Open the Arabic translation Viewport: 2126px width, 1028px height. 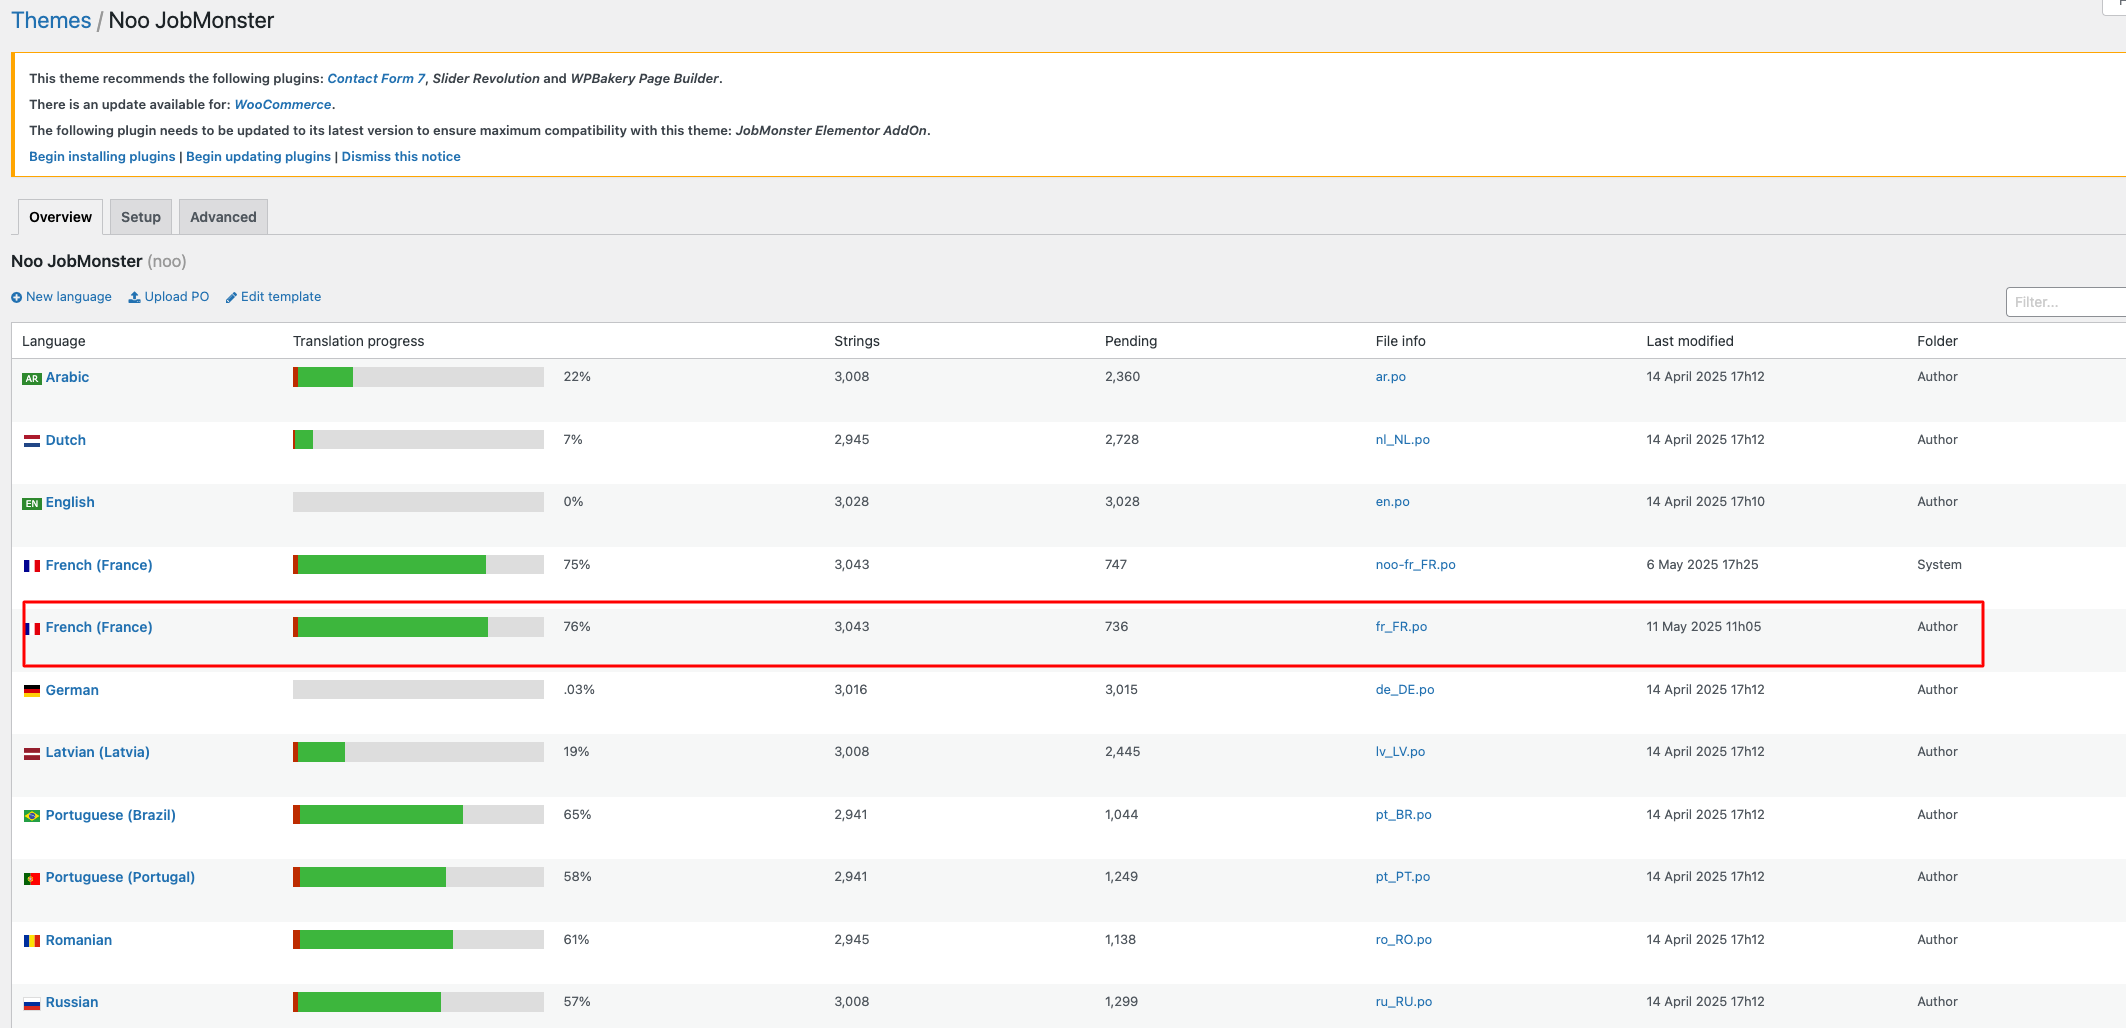coord(67,377)
